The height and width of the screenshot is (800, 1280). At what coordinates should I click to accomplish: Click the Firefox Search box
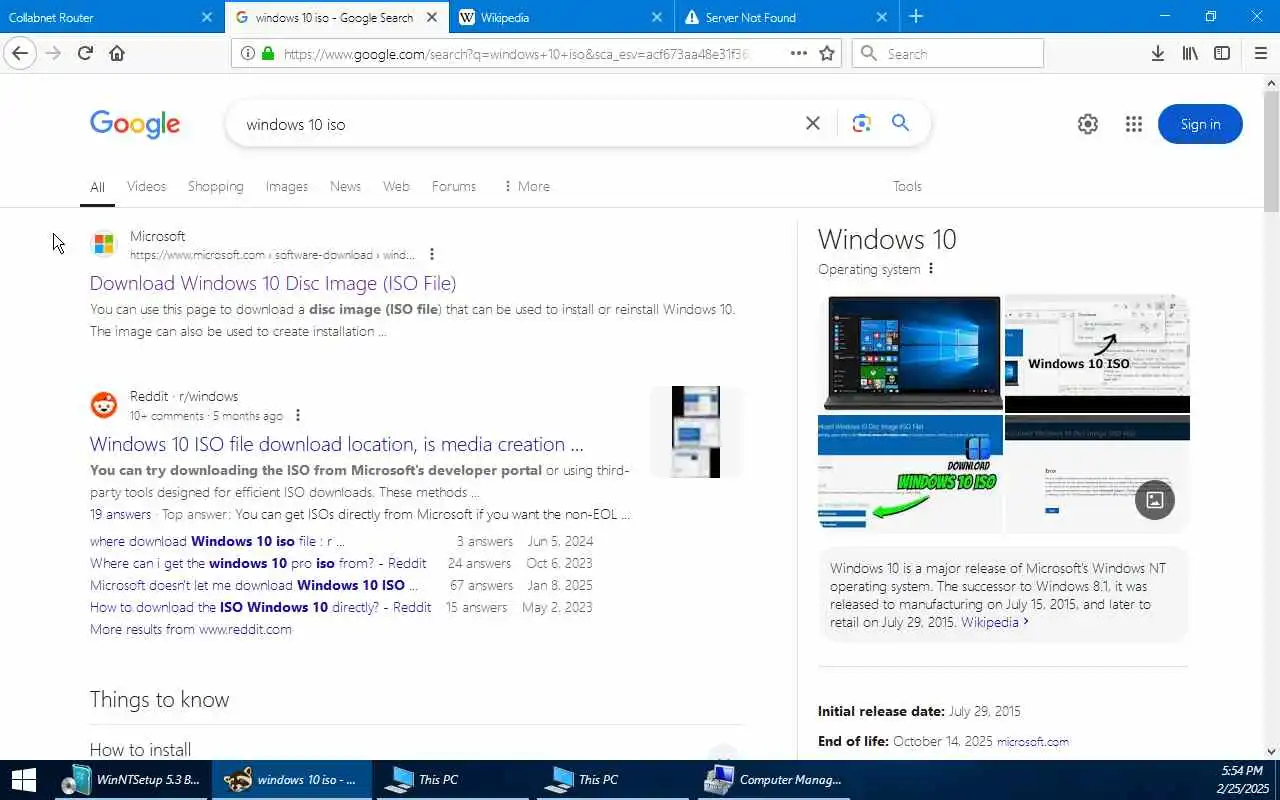click(x=947, y=53)
